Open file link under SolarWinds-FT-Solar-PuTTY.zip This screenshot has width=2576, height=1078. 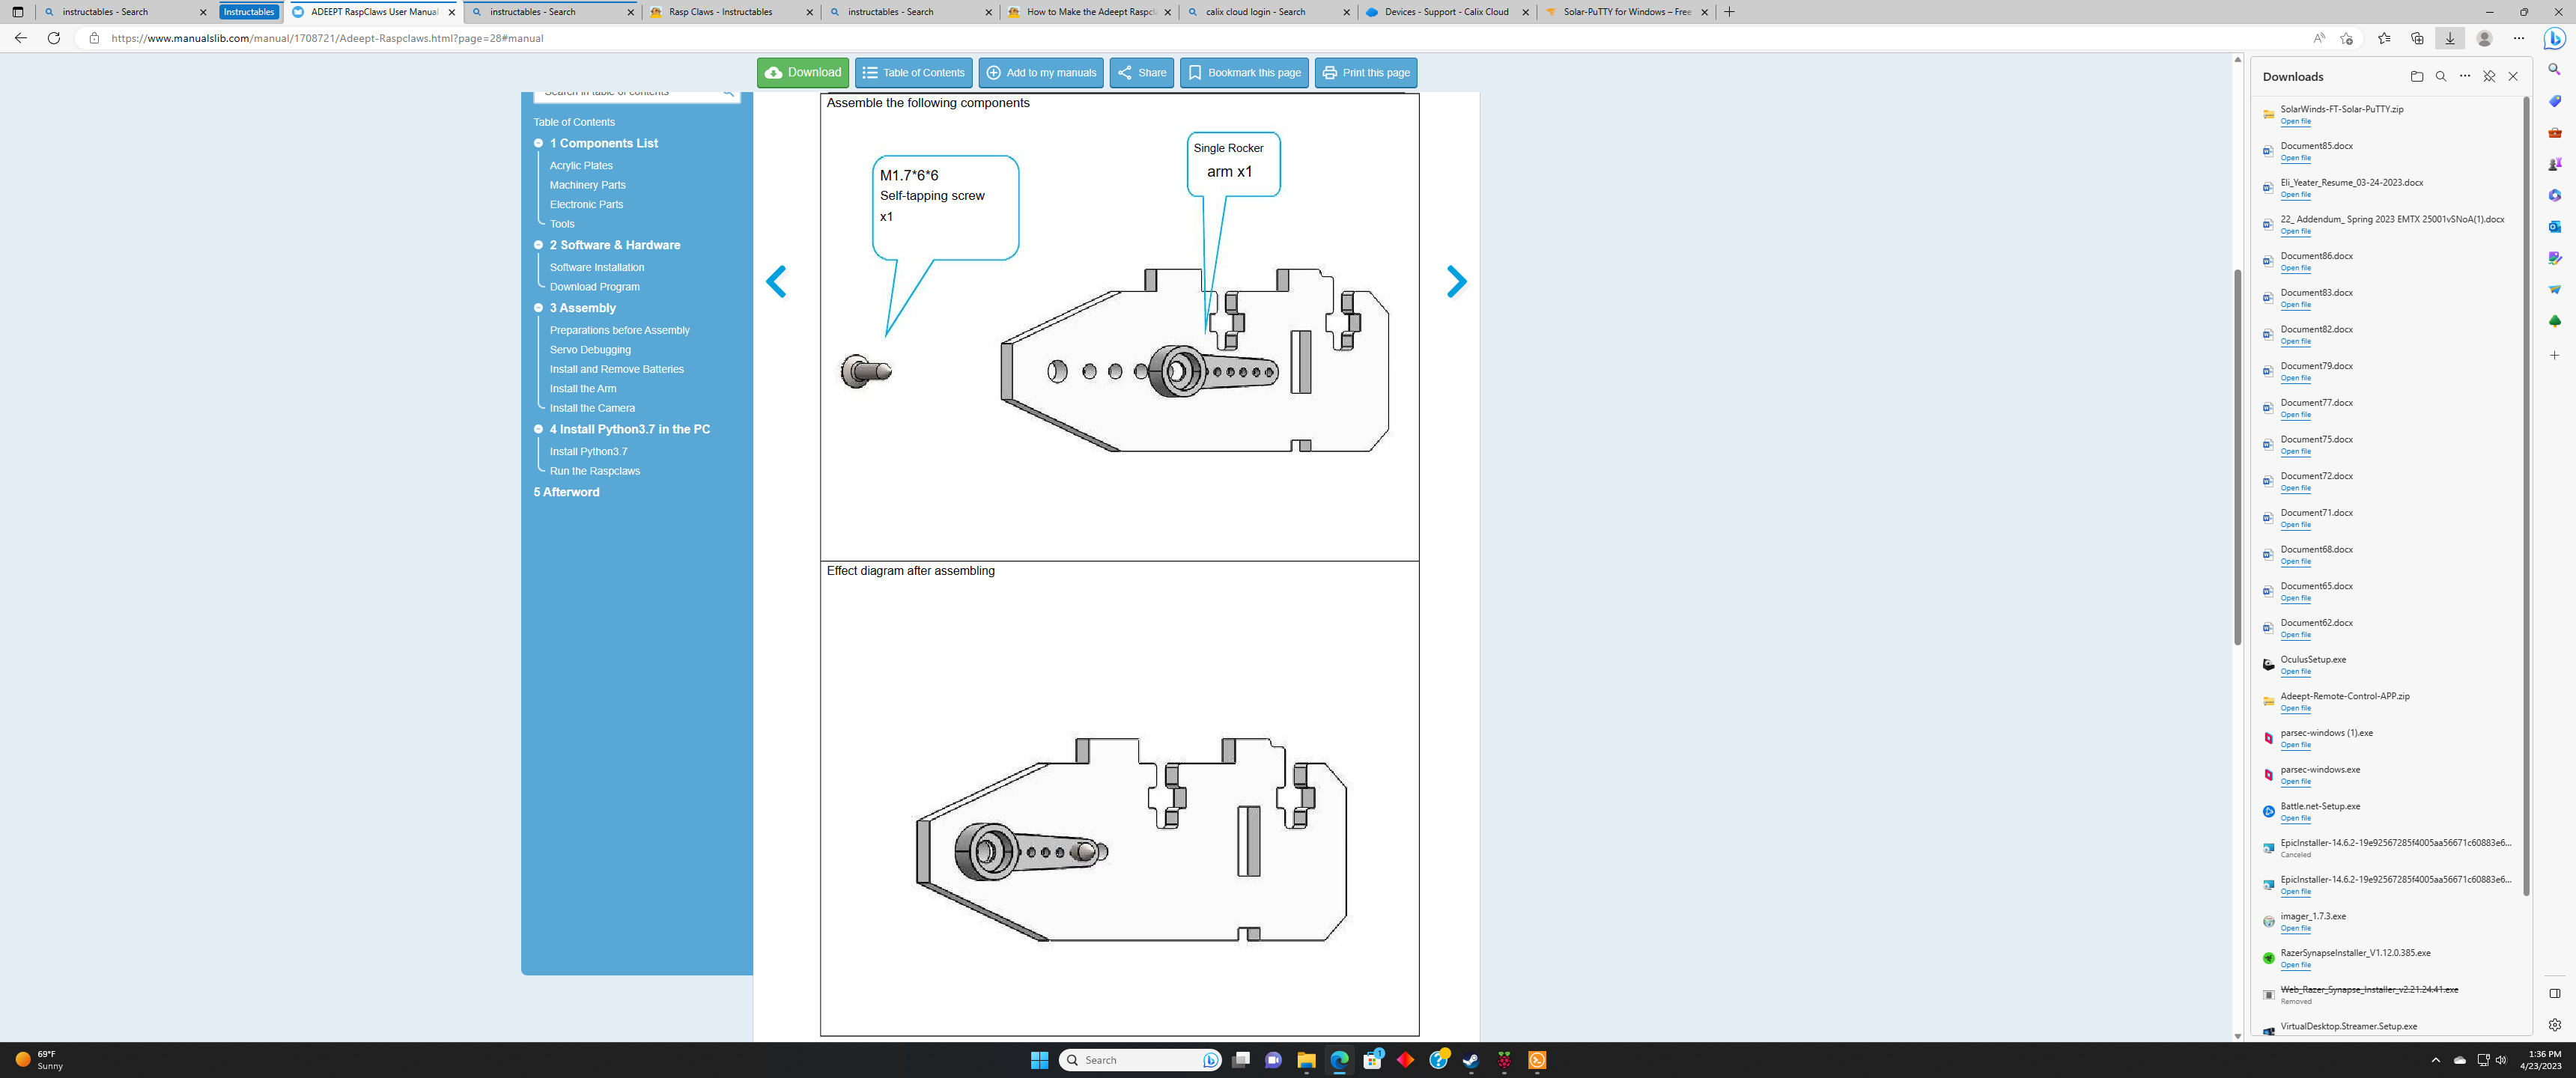click(2295, 121)
